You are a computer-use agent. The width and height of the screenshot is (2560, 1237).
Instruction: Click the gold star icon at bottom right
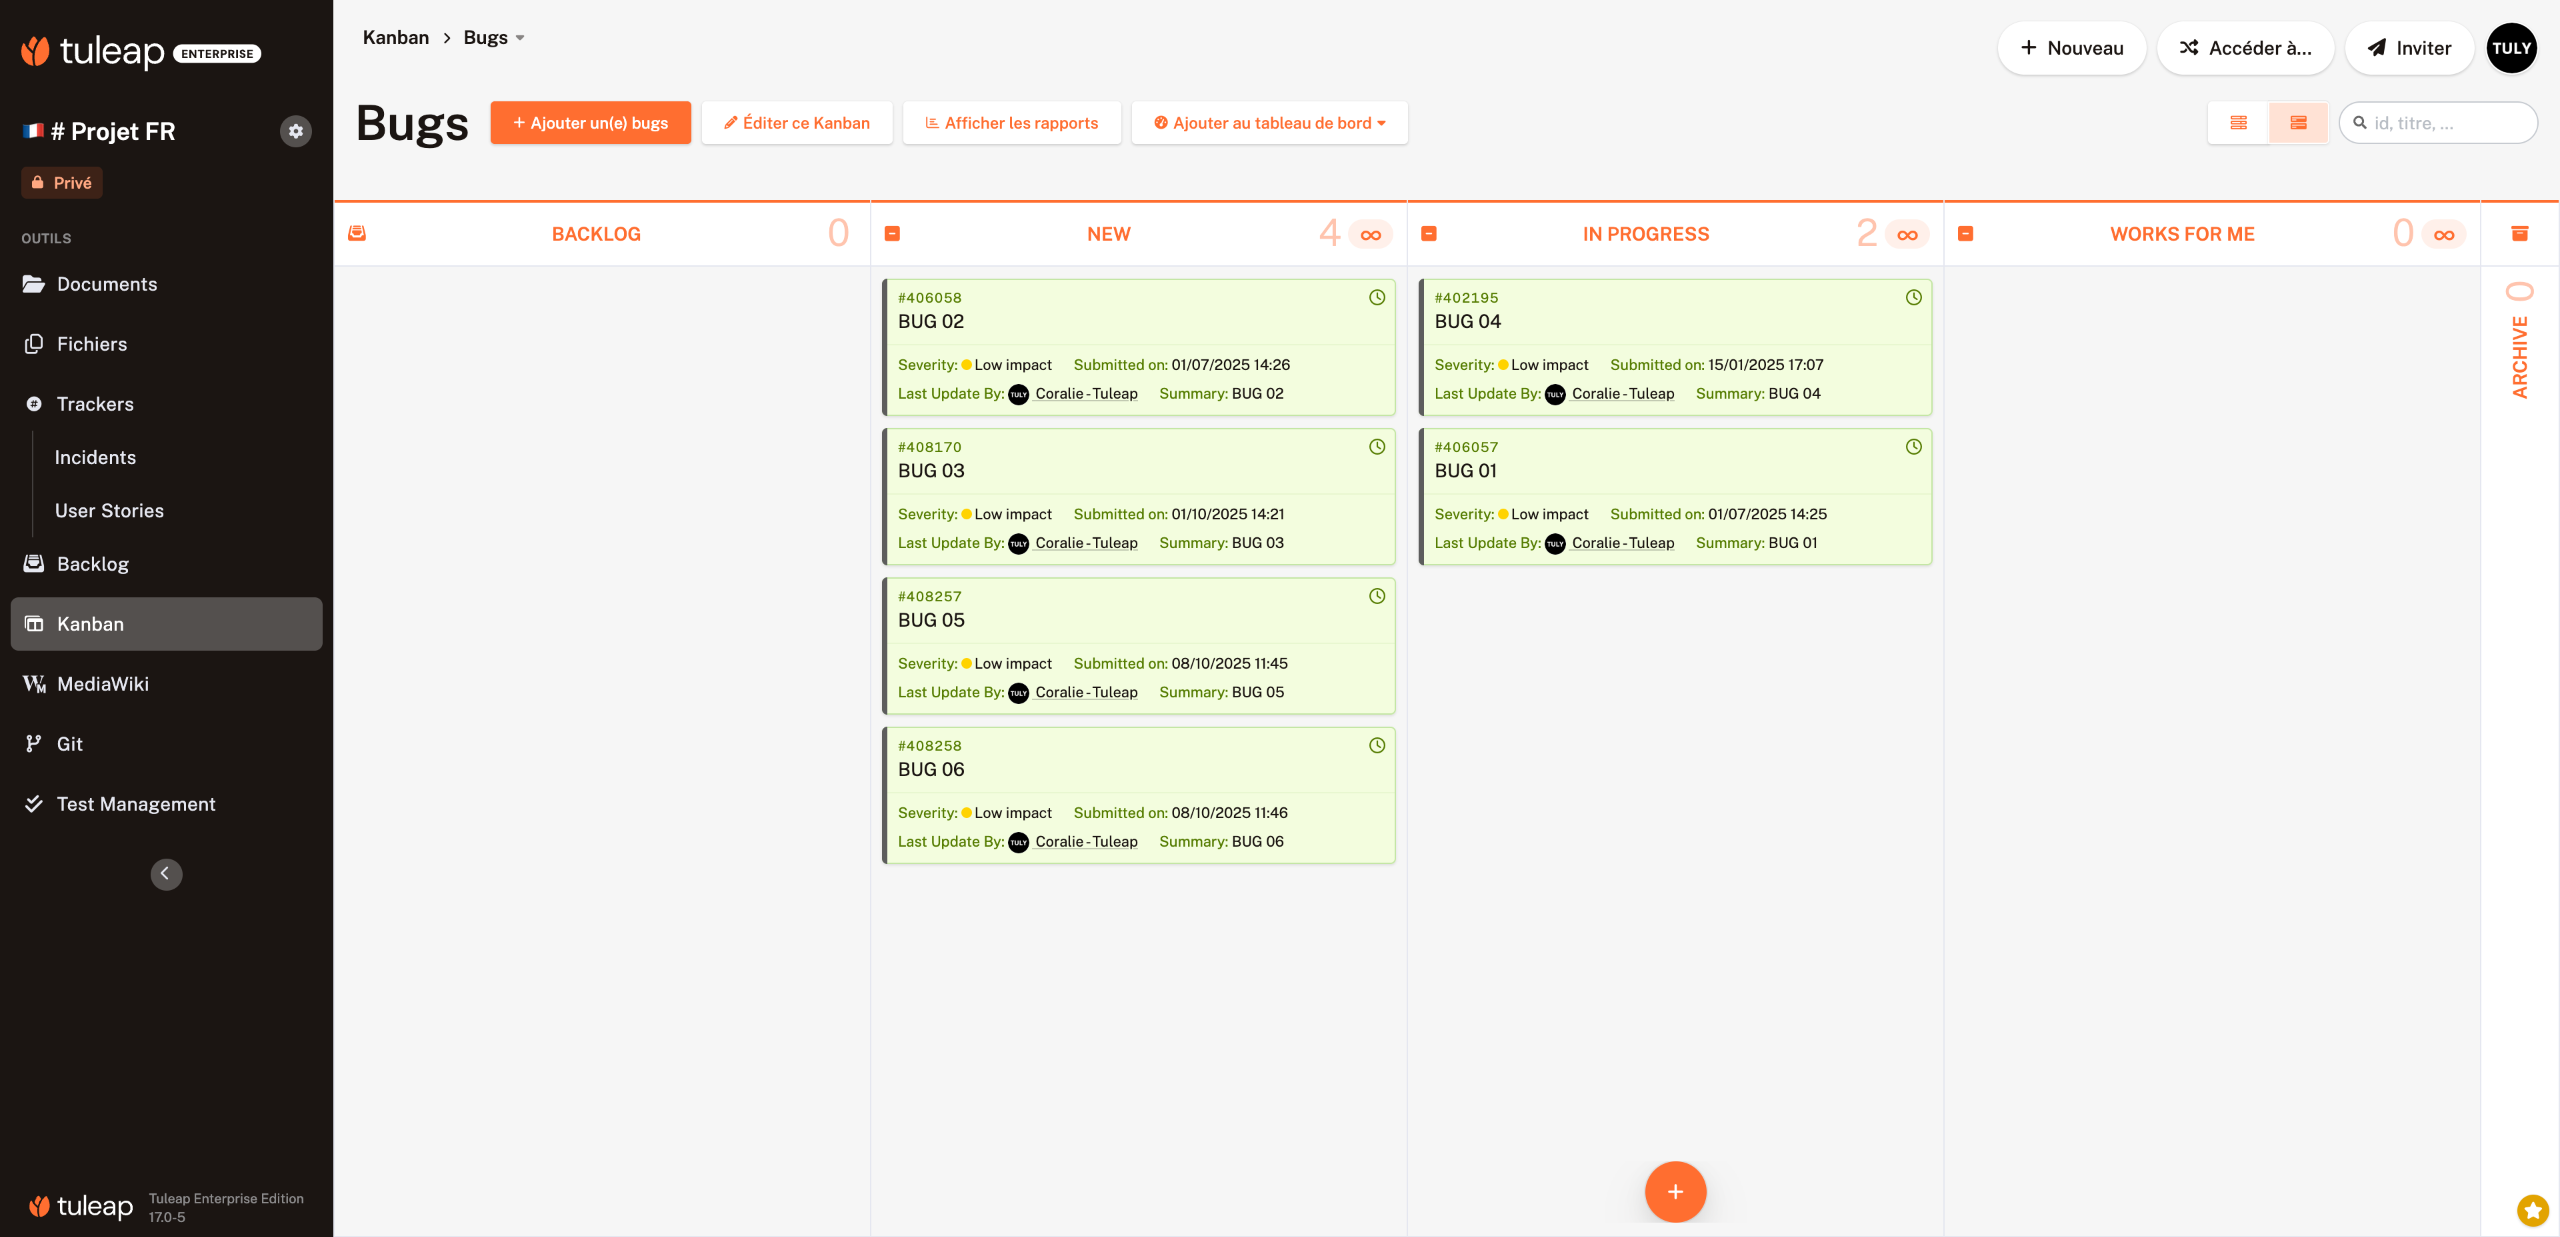pos(2532,1210)
